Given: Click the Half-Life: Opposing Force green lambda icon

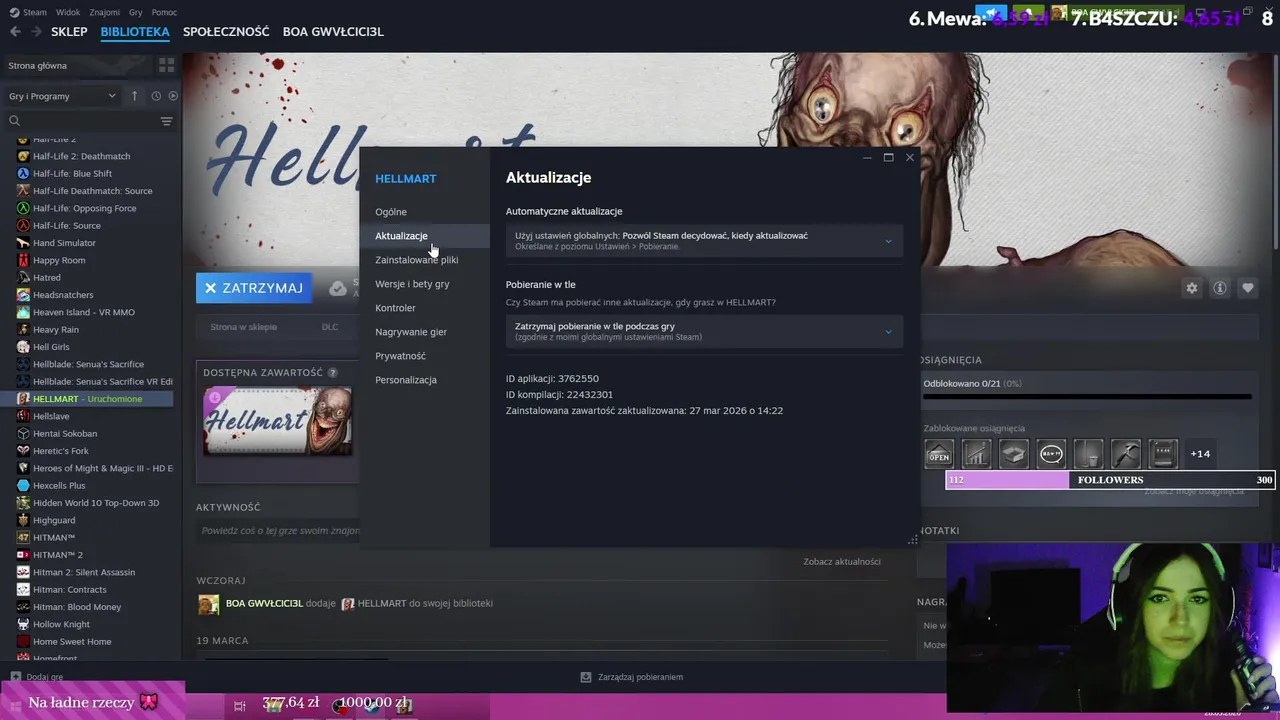Looking at the screenshot, I should (x=23, y=208).
